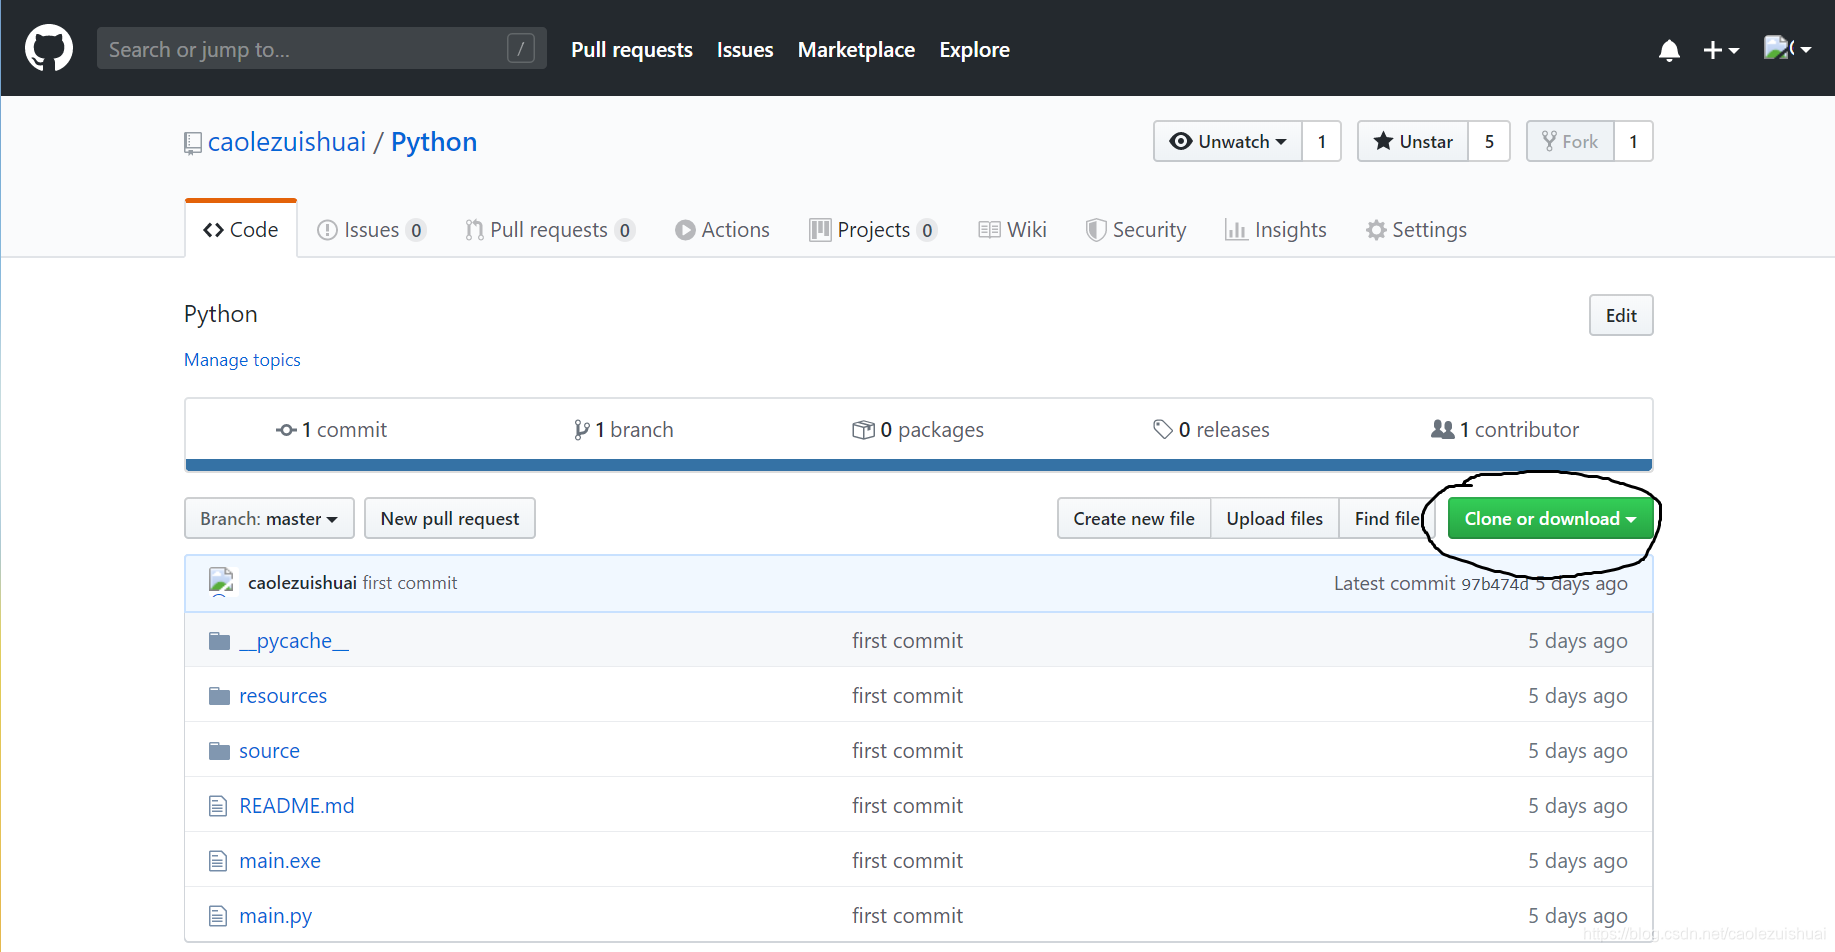View 1 contributor
Image resolution: width=1835 pixels, height=952 pixels.
click(x=1505, y=430)
